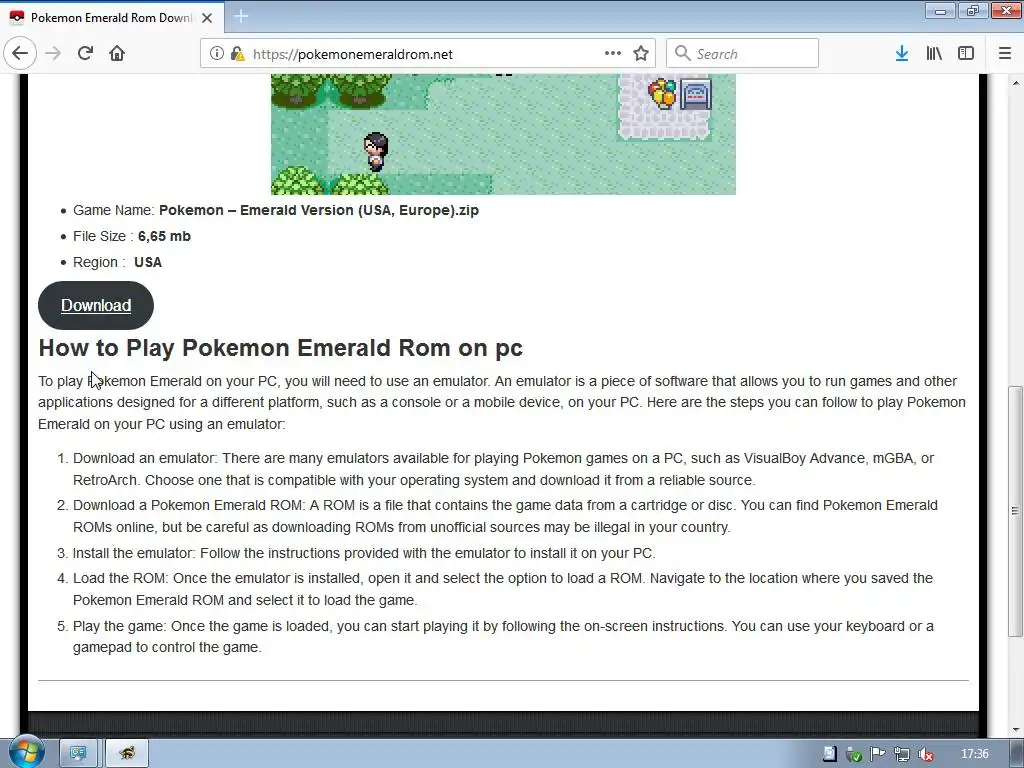Click the page vertical scrollbar thumb
Image resolution: width=1024 pixels, height=768 pixels.
[x=1015, y=511]
